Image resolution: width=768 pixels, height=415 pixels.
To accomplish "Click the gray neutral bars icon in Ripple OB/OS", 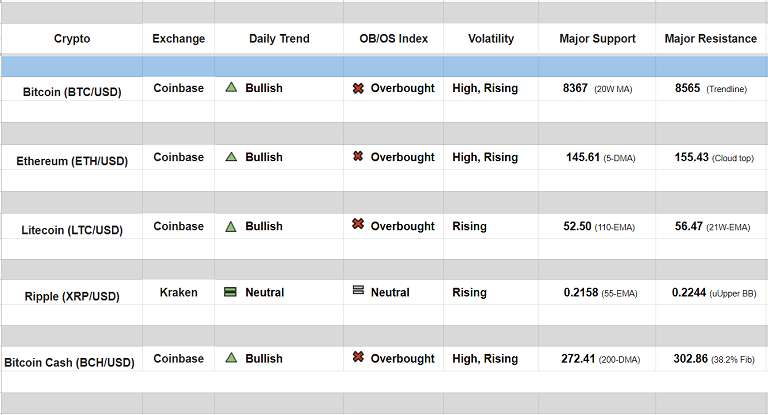I will [358, 291].
